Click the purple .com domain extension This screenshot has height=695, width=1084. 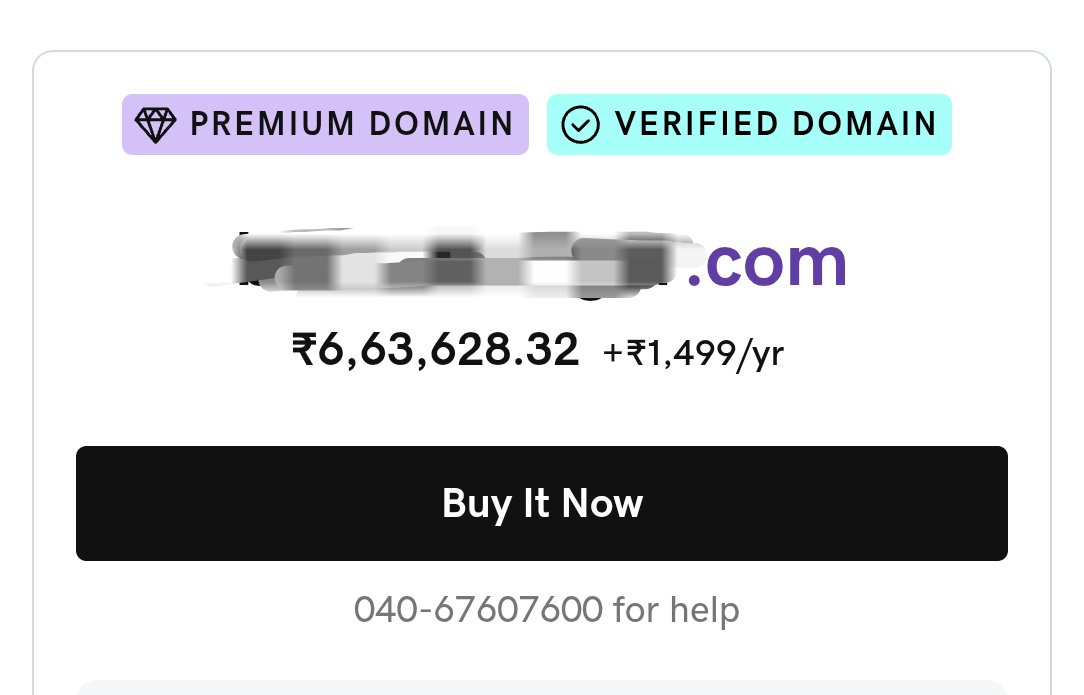coord(767,263)
